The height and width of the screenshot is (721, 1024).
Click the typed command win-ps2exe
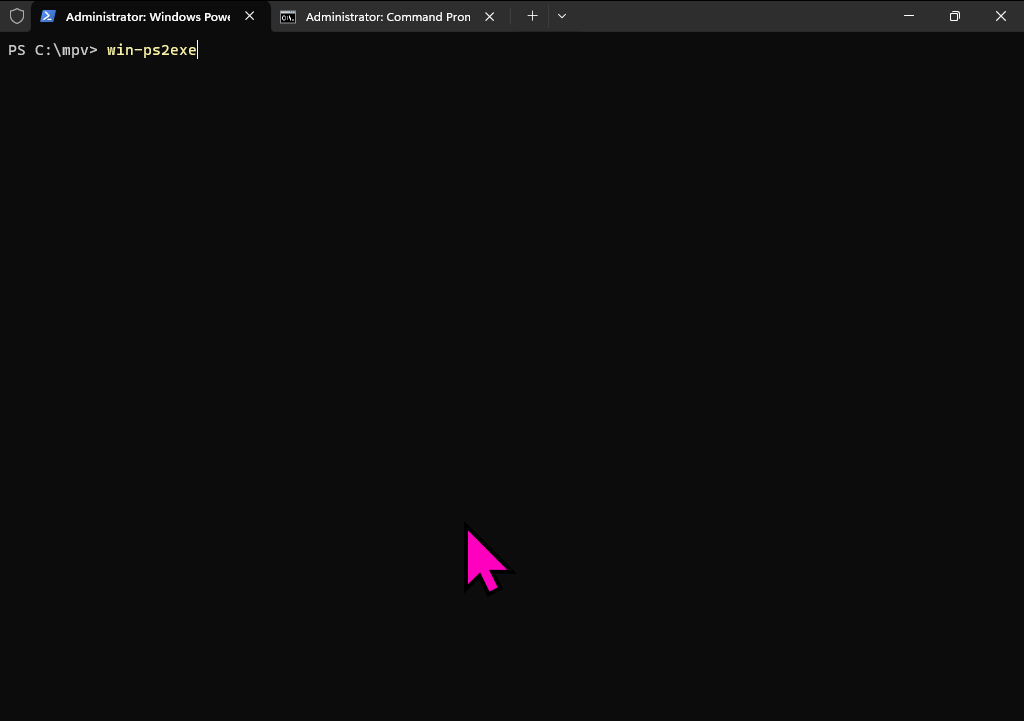[152, 50]
